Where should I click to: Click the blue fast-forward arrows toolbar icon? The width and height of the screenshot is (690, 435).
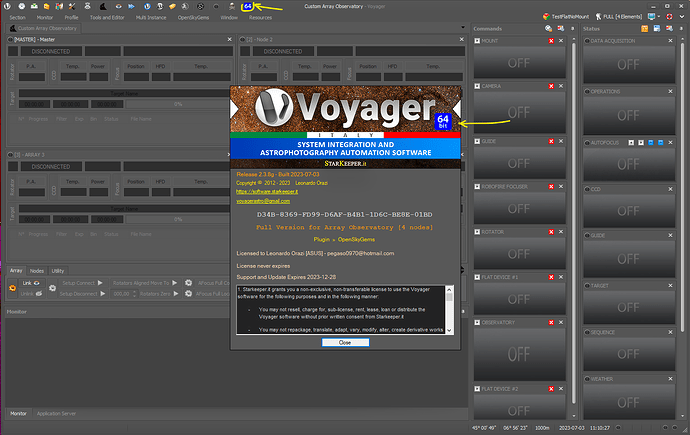[x=131, y=7]
